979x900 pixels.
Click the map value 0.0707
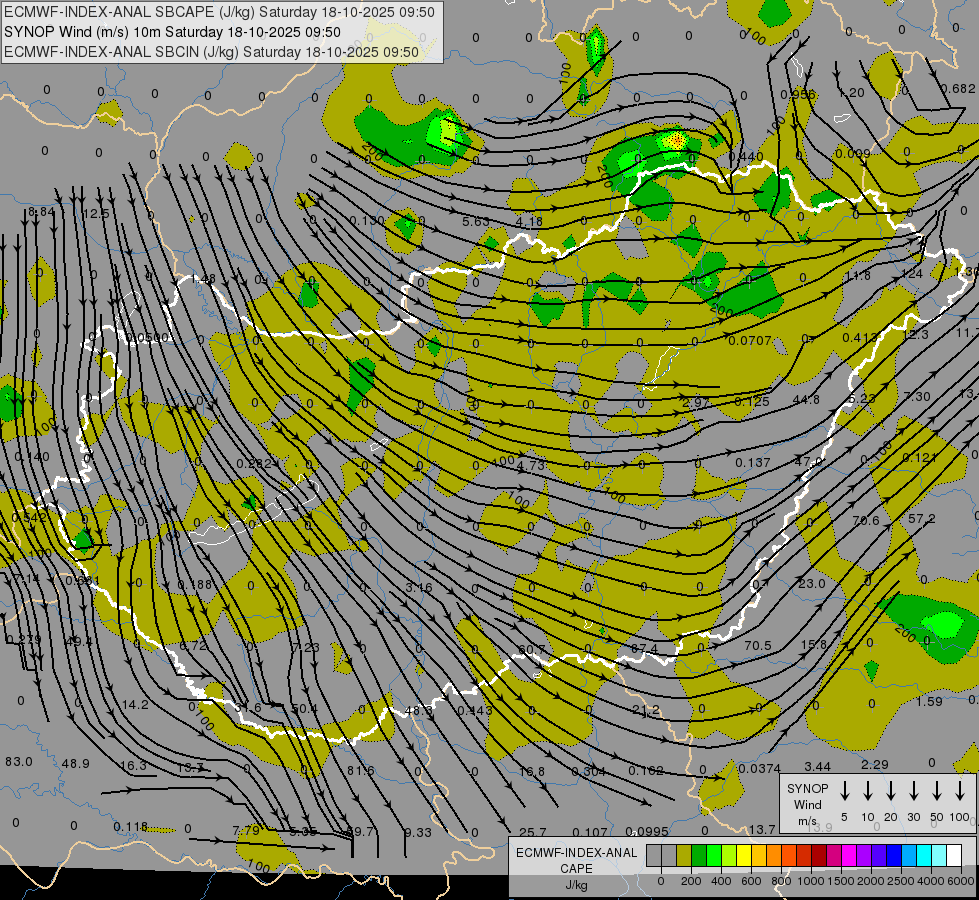coord(750,340)
